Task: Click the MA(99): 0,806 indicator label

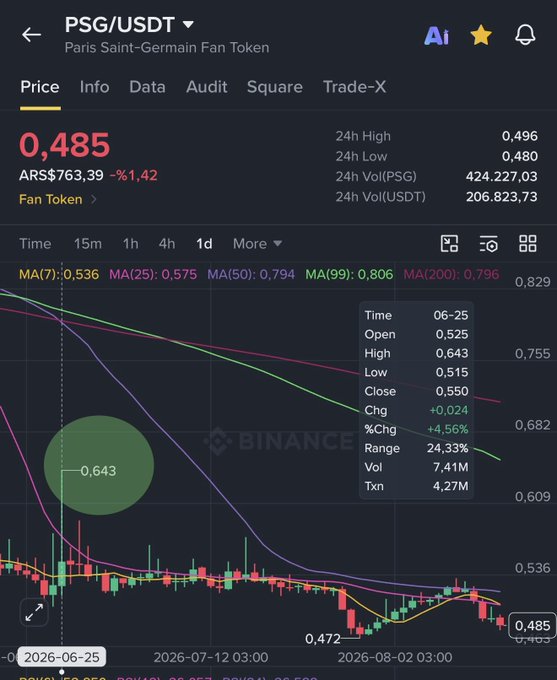Action: tap(349, 275)
